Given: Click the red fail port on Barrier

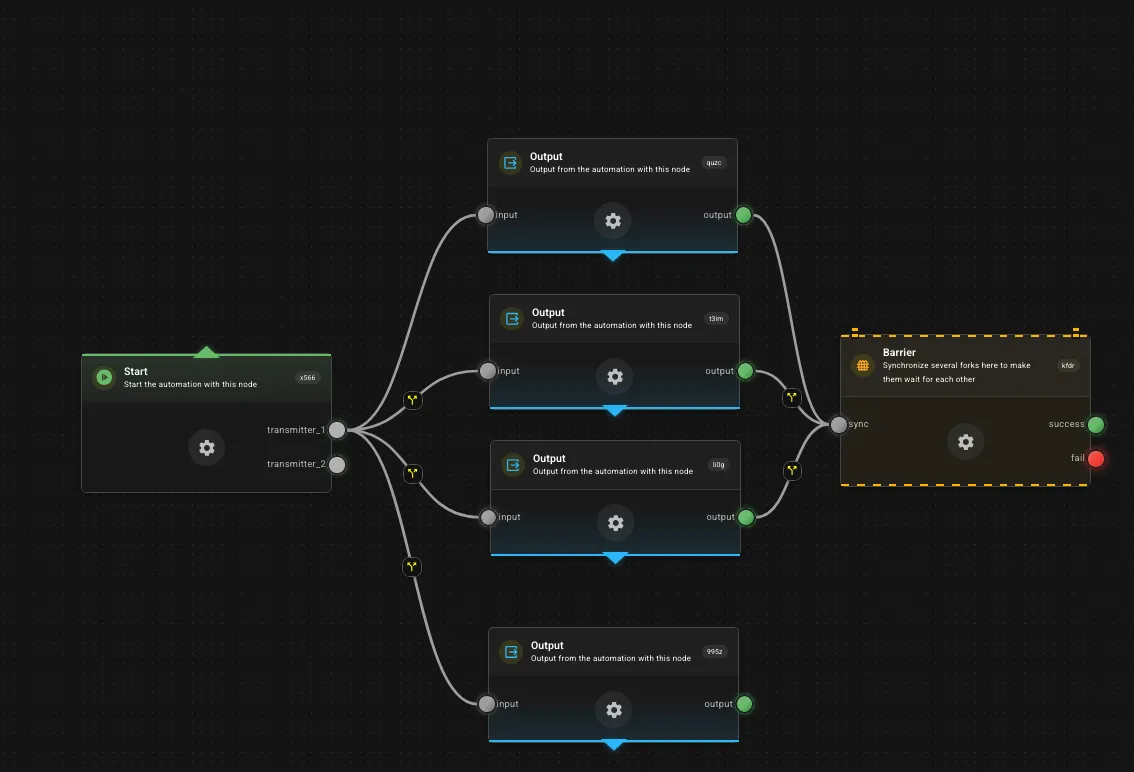Looking at the screenshot, I should 1096,459.
